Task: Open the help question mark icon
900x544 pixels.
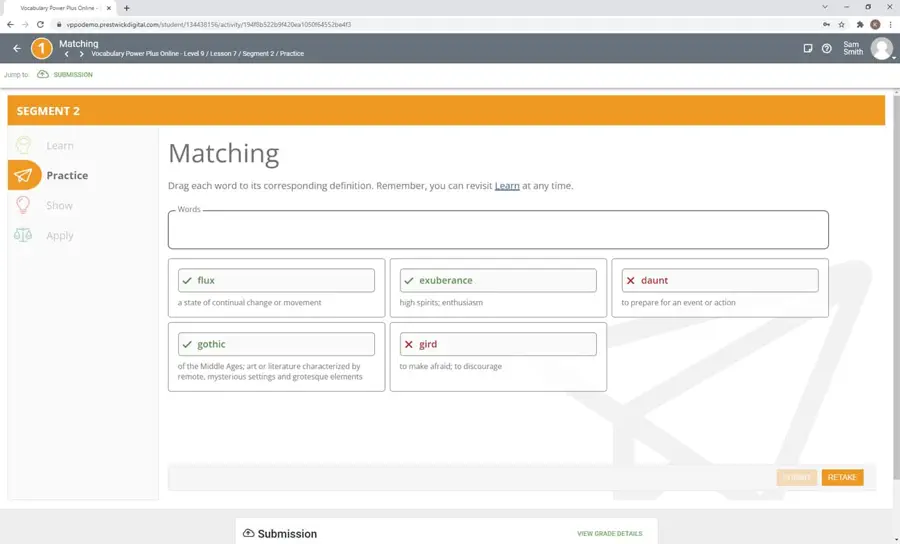Action: click(827, 48)
